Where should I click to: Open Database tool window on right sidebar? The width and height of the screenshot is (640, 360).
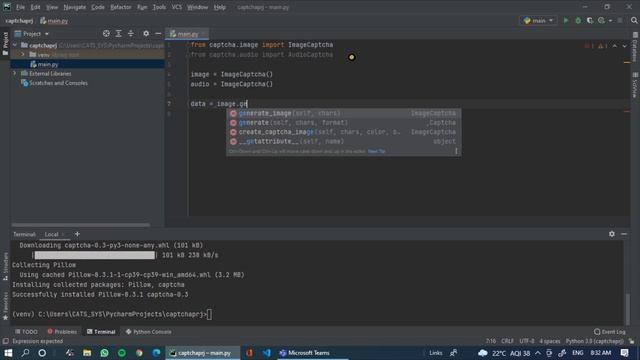point(635,47)
